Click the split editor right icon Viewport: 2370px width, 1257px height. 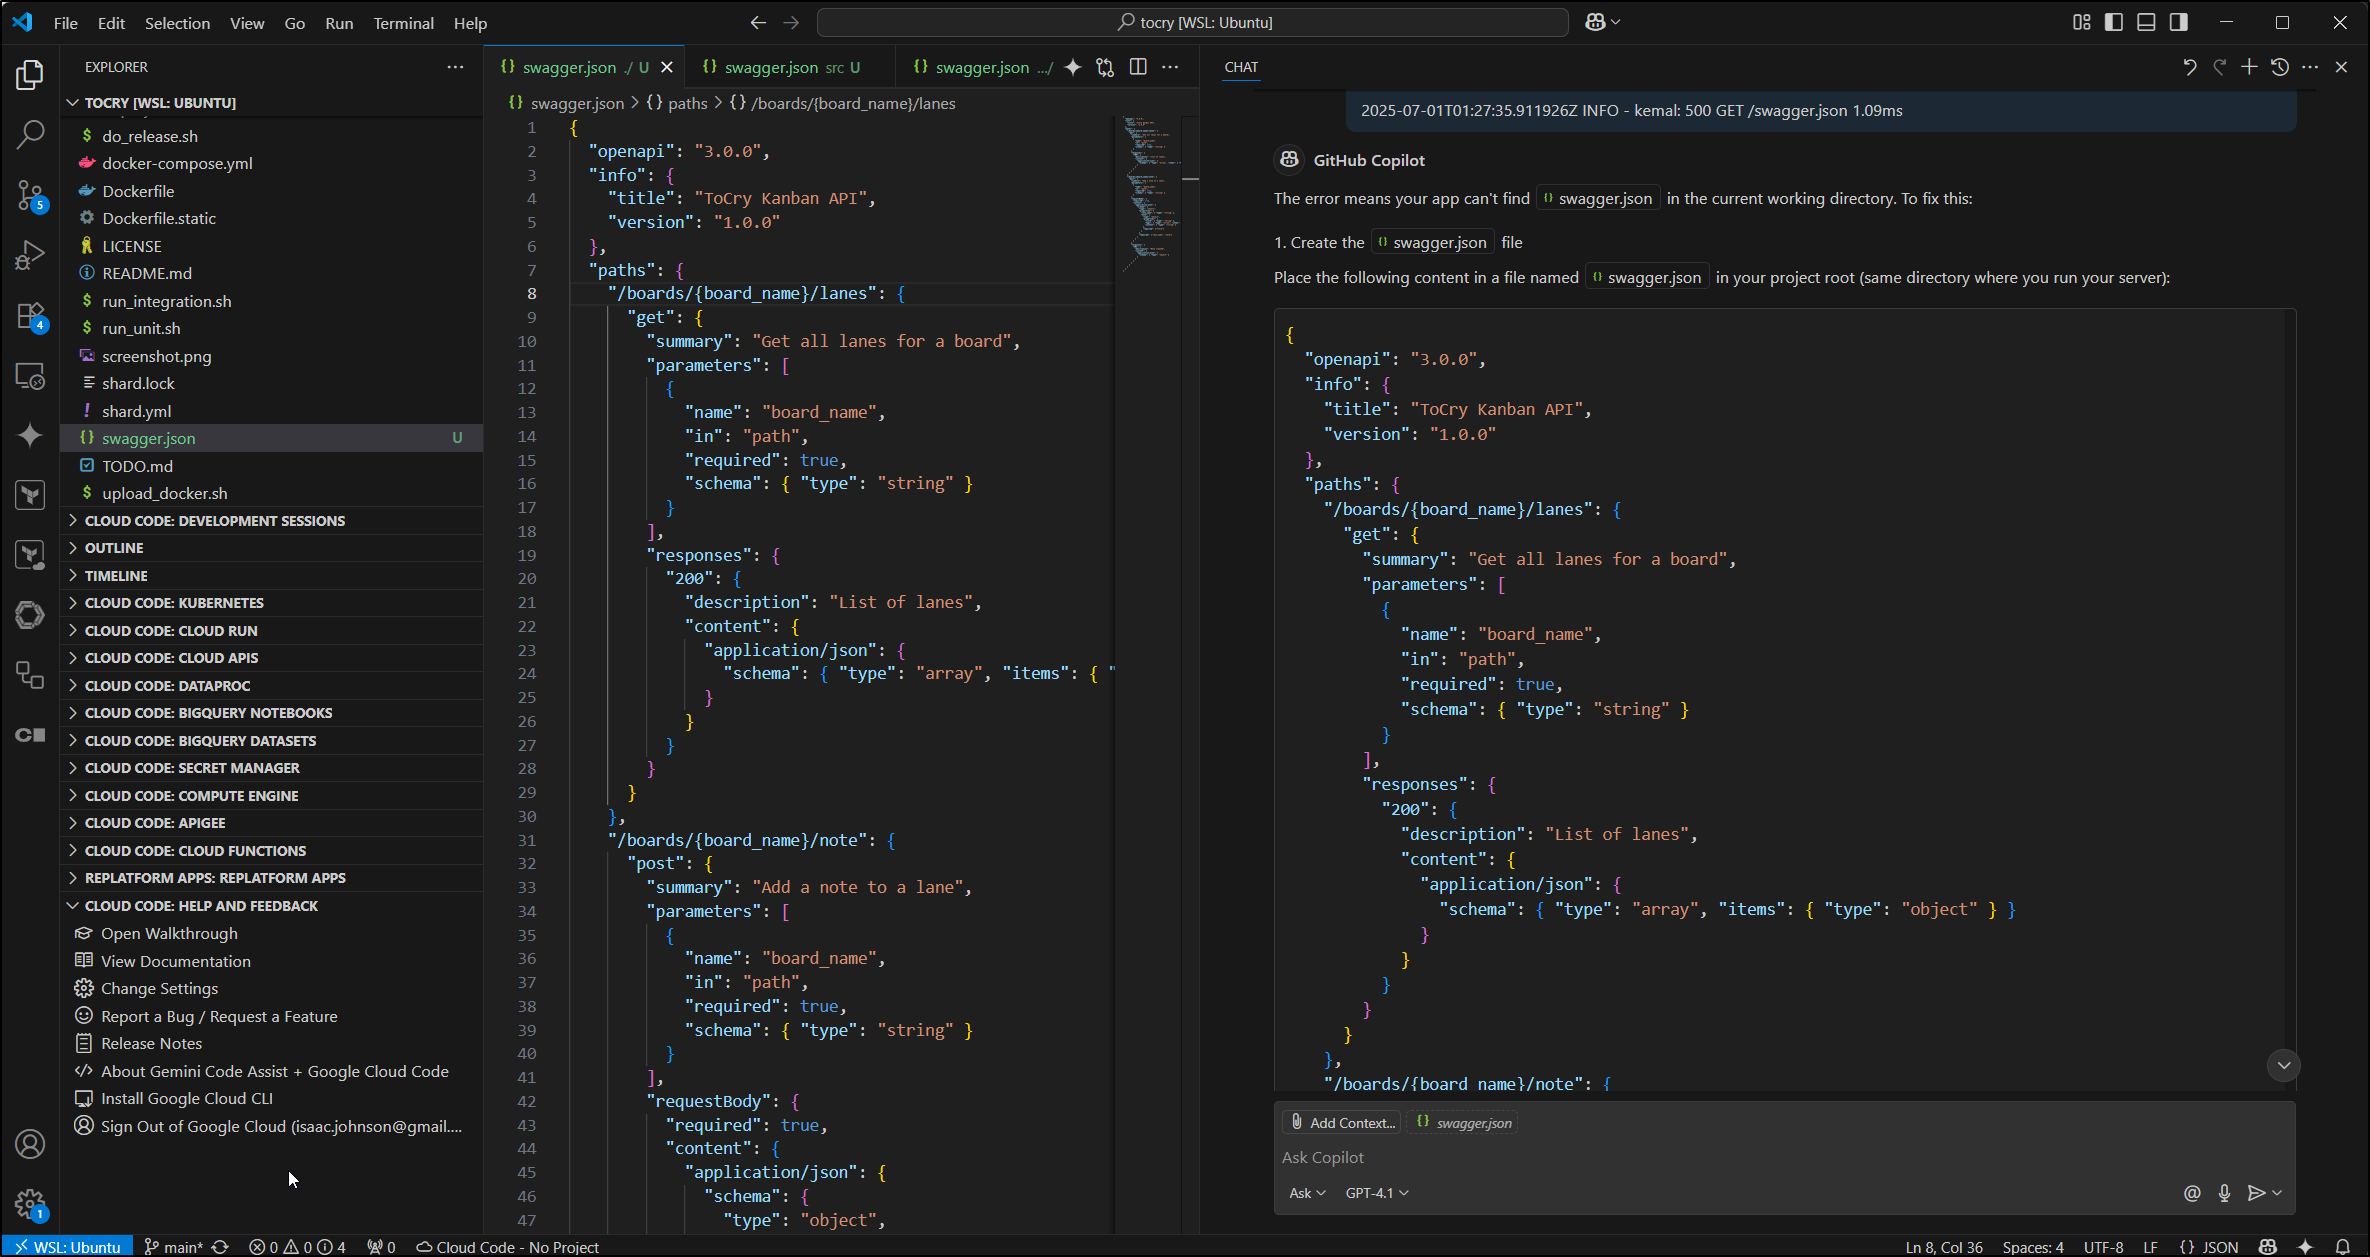1138,67
